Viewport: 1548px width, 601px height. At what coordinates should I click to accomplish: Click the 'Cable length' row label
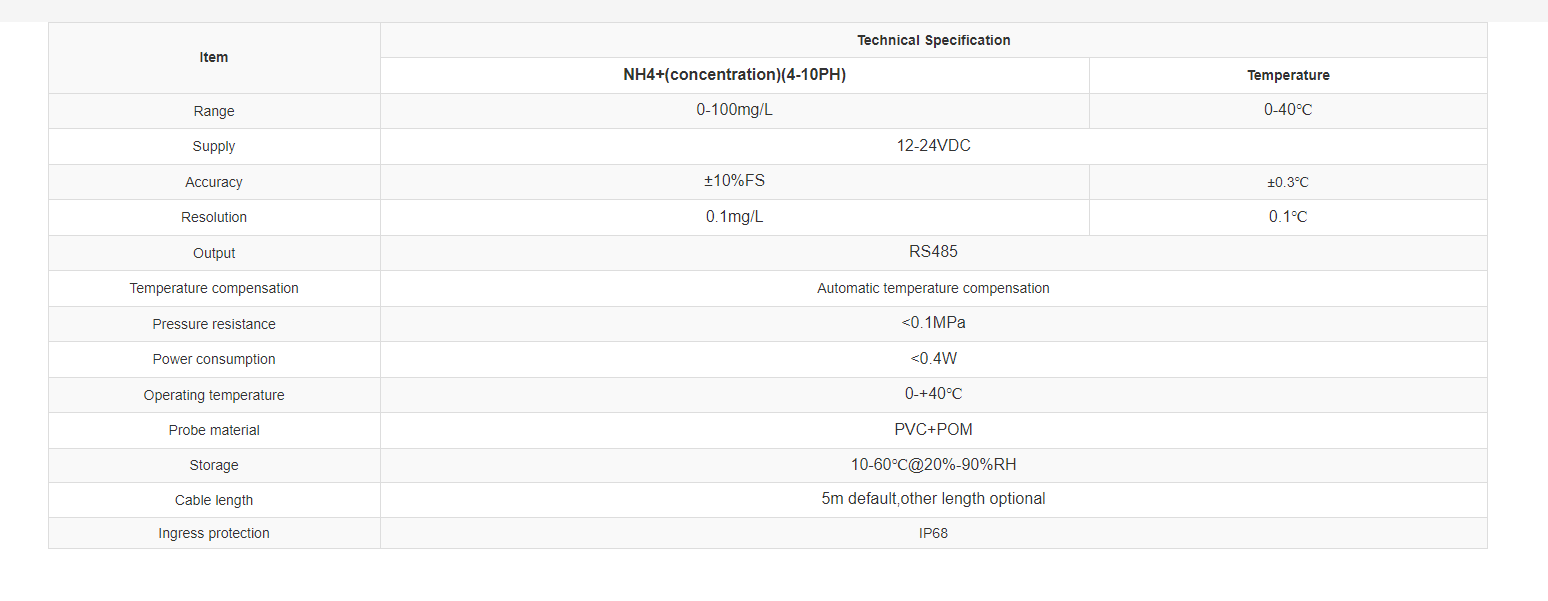(214, 501)
